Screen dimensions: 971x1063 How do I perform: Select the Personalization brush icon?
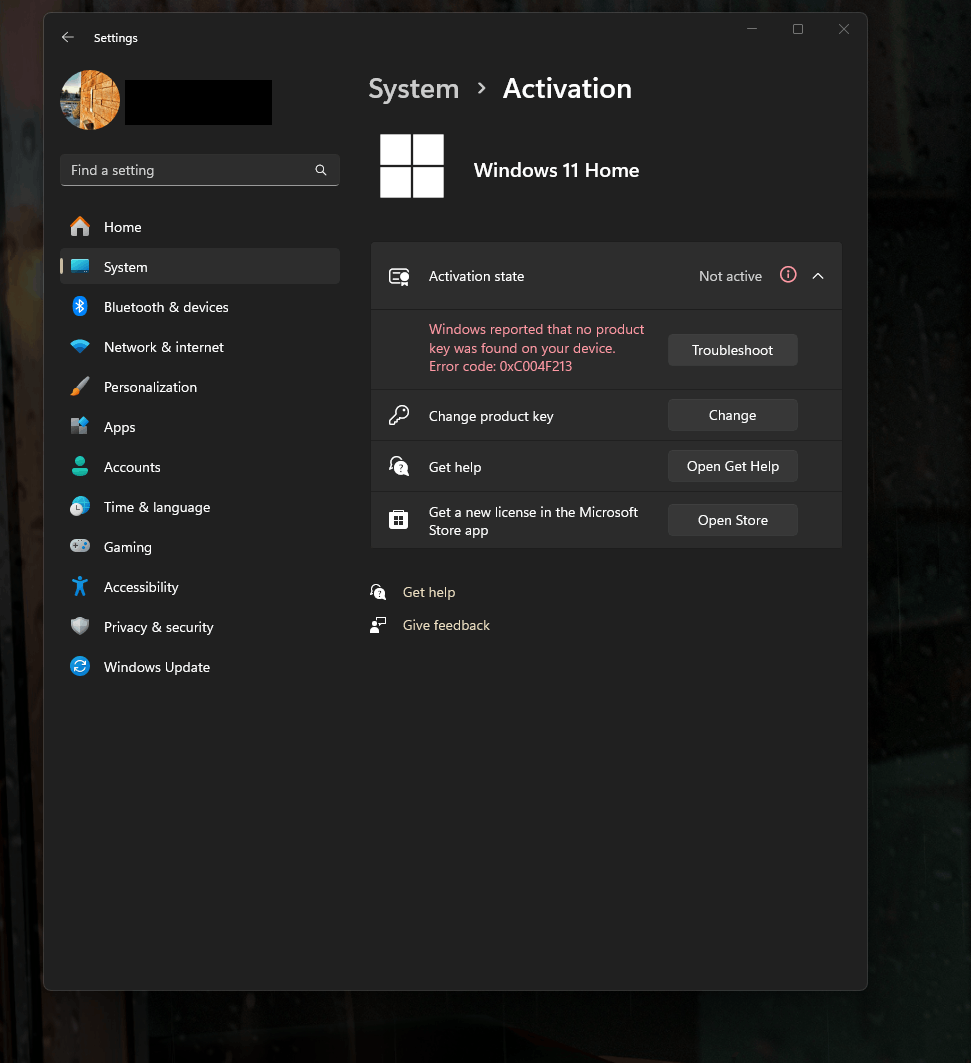coord(80,387)
